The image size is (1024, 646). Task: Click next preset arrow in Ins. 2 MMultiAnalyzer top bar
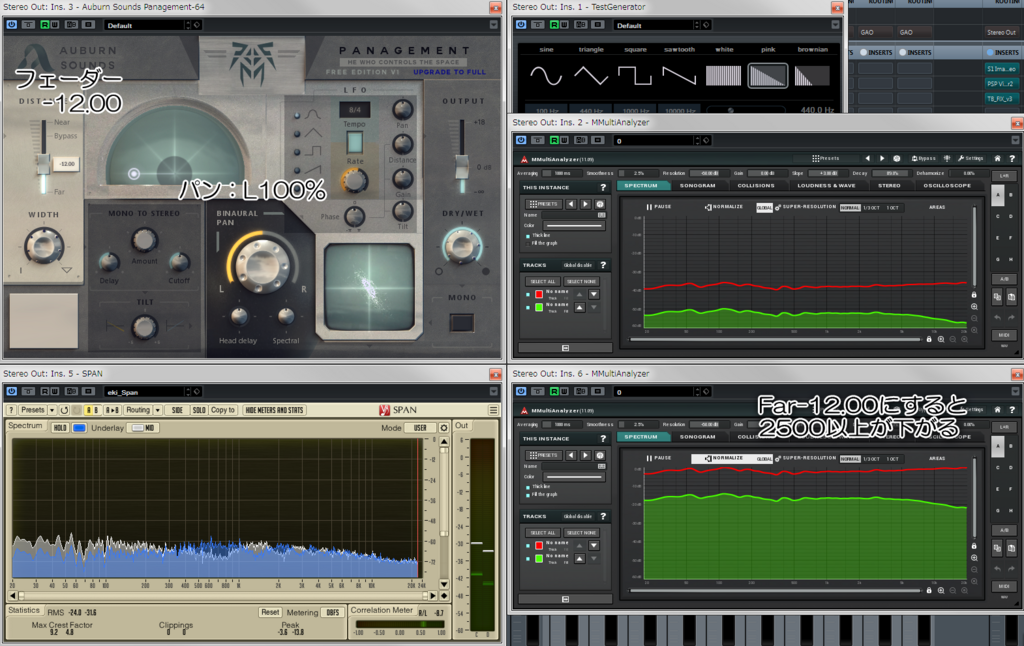click(x=882, y=158)
